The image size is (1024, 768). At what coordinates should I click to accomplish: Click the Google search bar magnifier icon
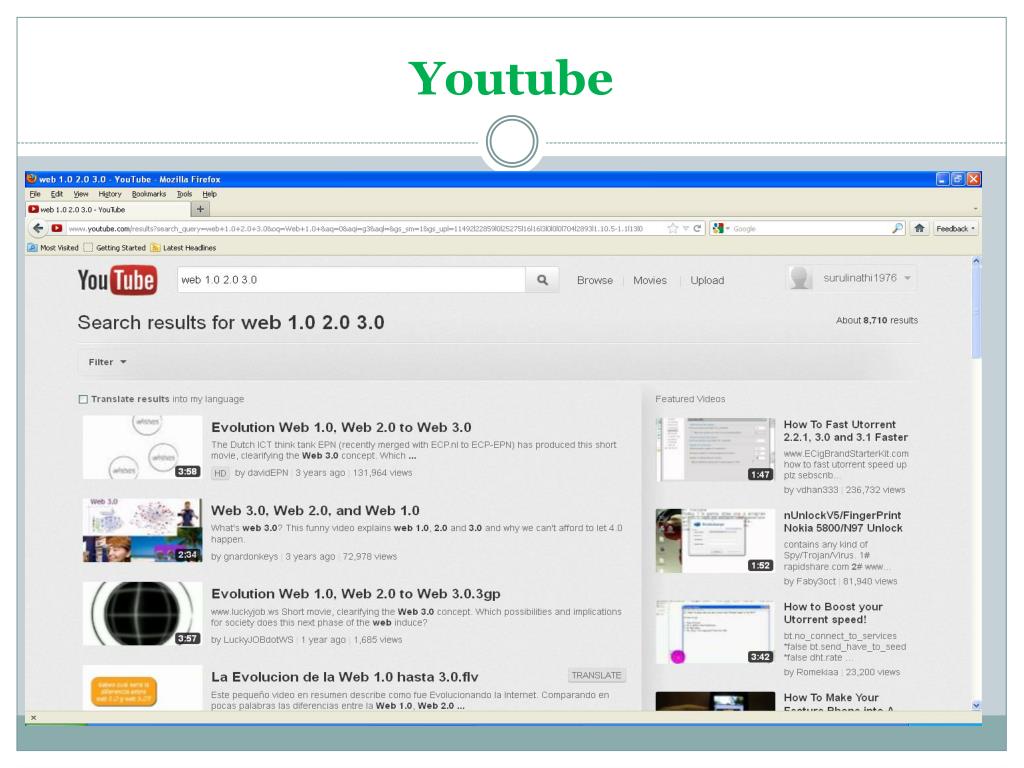click(898, 228)
